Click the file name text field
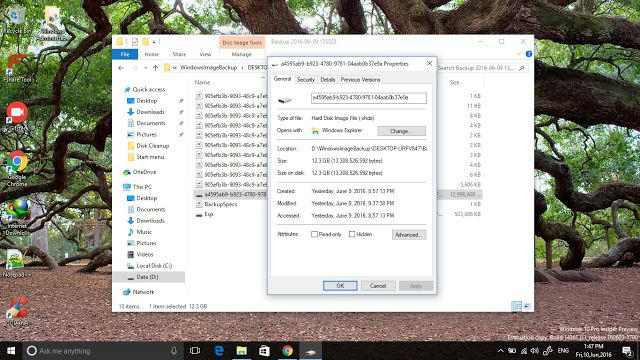 pos(369,98)
